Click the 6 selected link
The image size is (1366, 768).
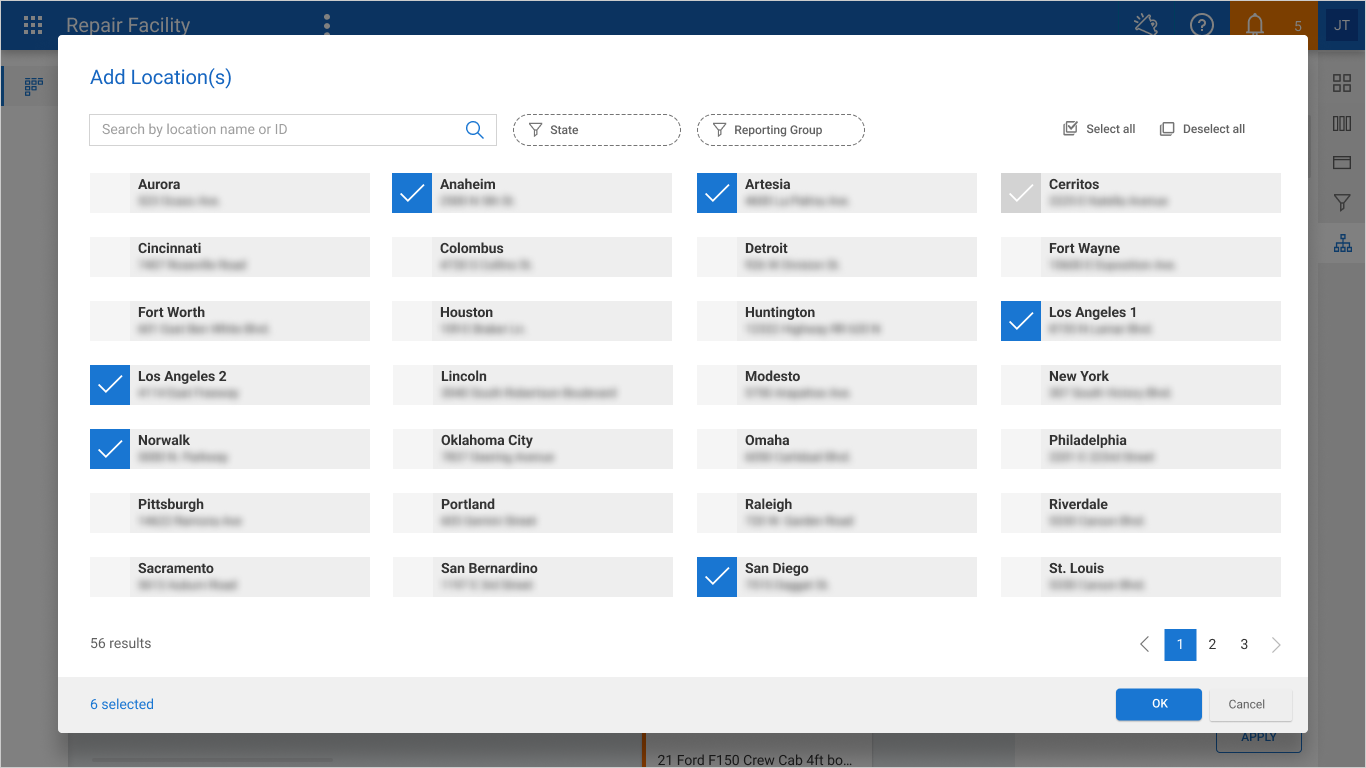tap(122, 704)
